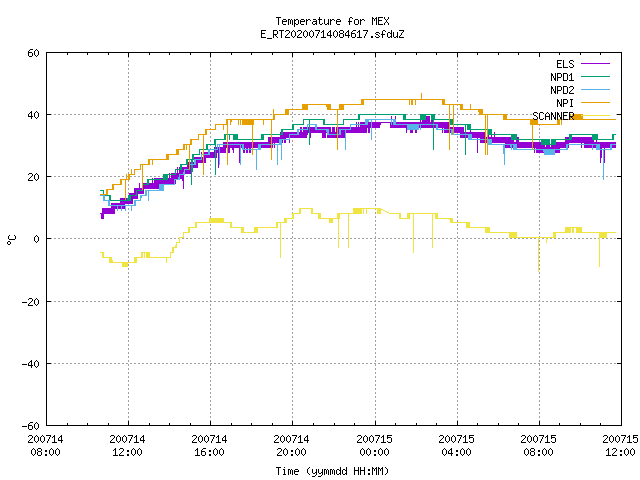This screenshot has height=480, width=640.
Task: Click the ELS legend label
Action: [565, 64]
